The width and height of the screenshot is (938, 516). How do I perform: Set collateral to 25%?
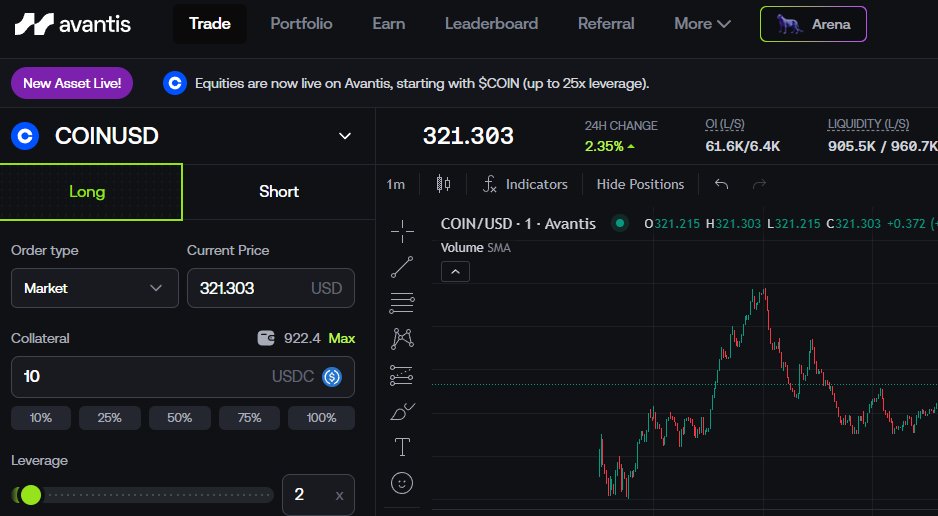[109, 418]
